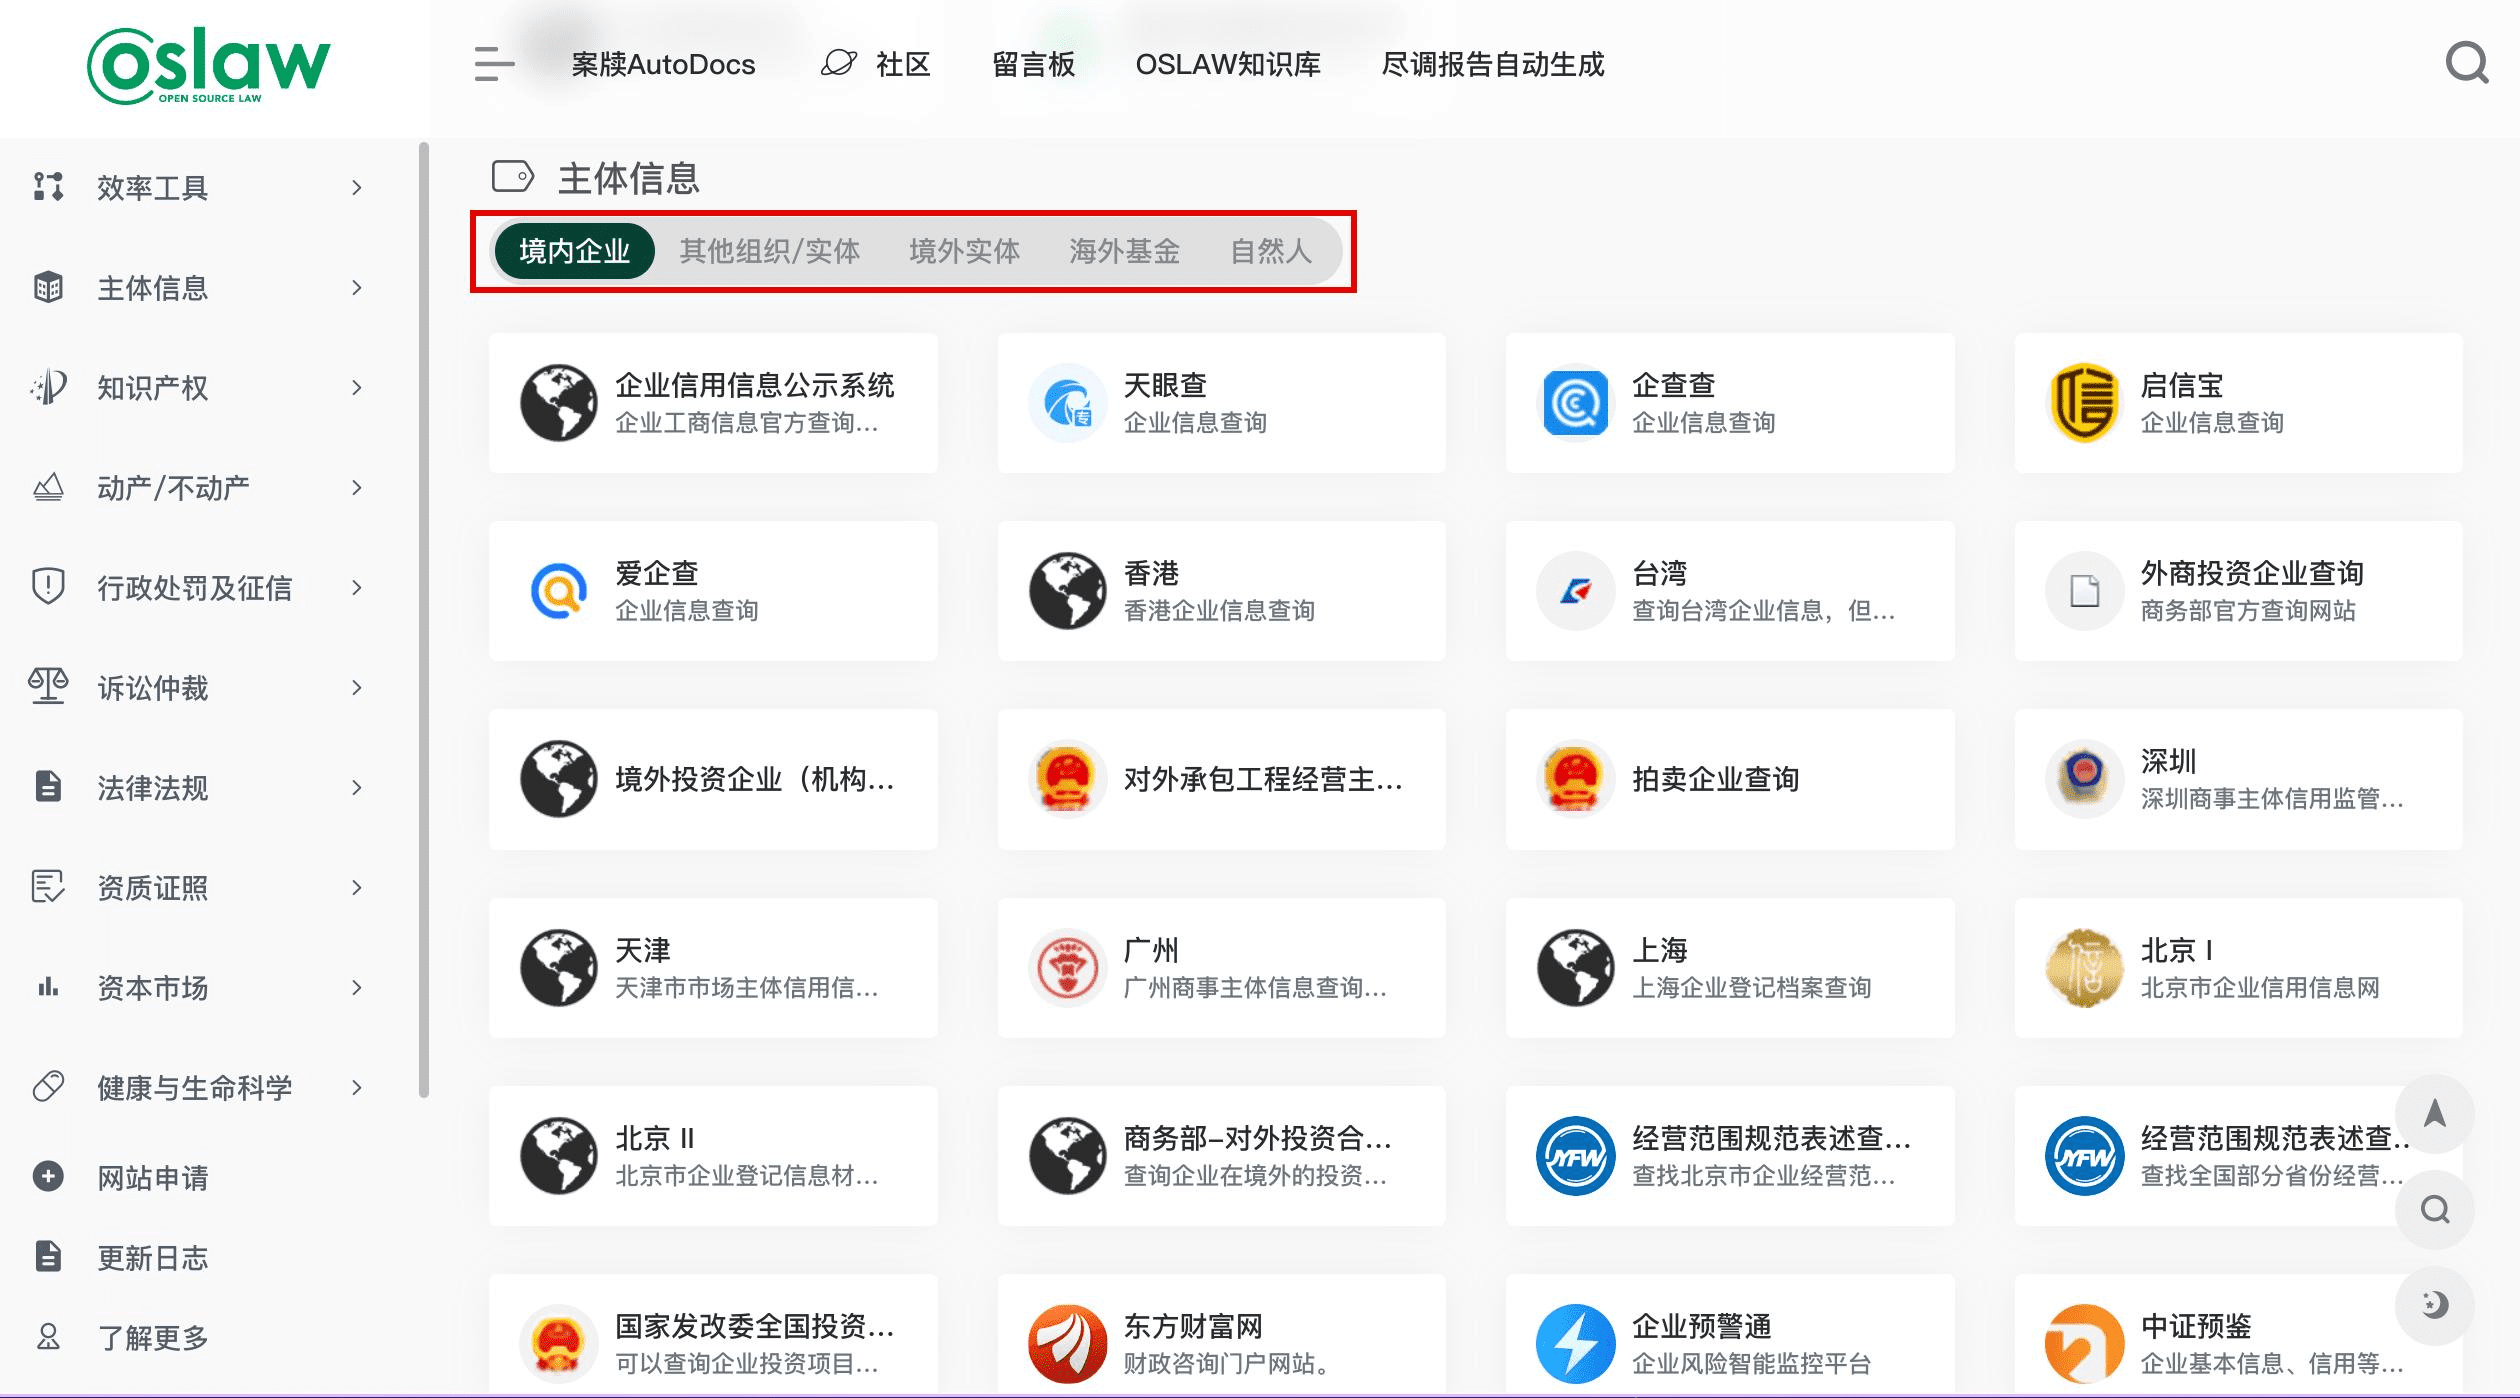Click the 诉讼仲裁 scales icon

point(48,687)
